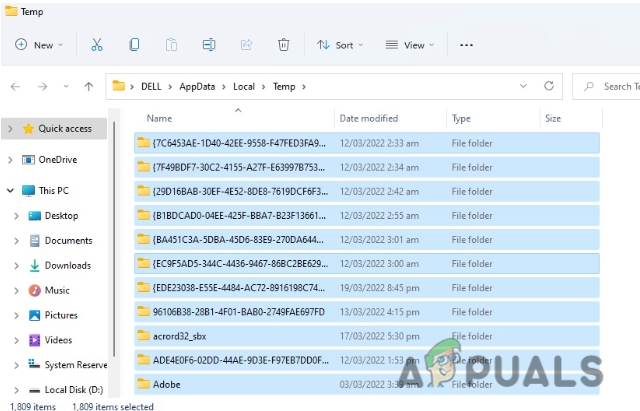The height and width of the screenshot is (411, 640).
Task: Click the Downloads arrow icon in sidebar
Action: pyautogui.click(x=35, y=265)
